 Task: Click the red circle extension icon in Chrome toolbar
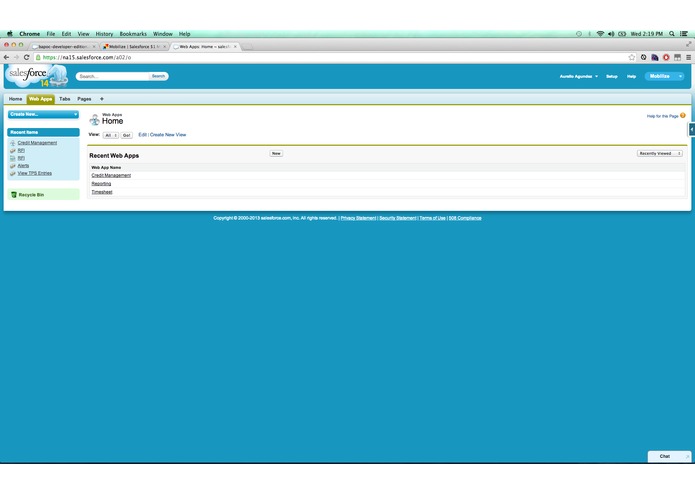[666, 57]
